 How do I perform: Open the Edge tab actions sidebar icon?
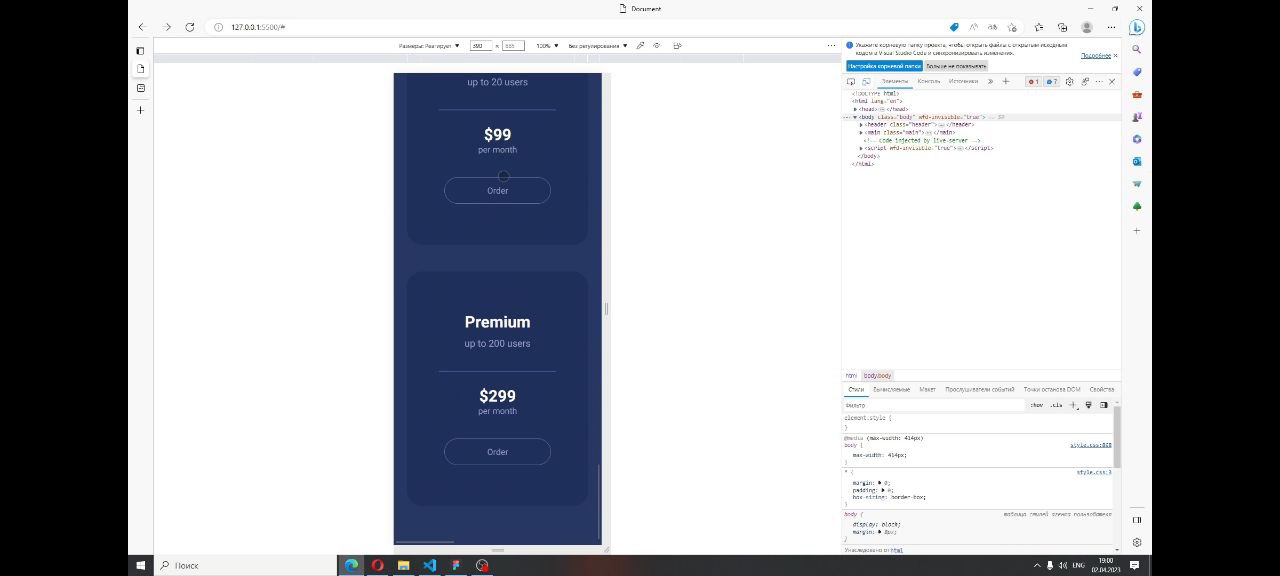140,50
